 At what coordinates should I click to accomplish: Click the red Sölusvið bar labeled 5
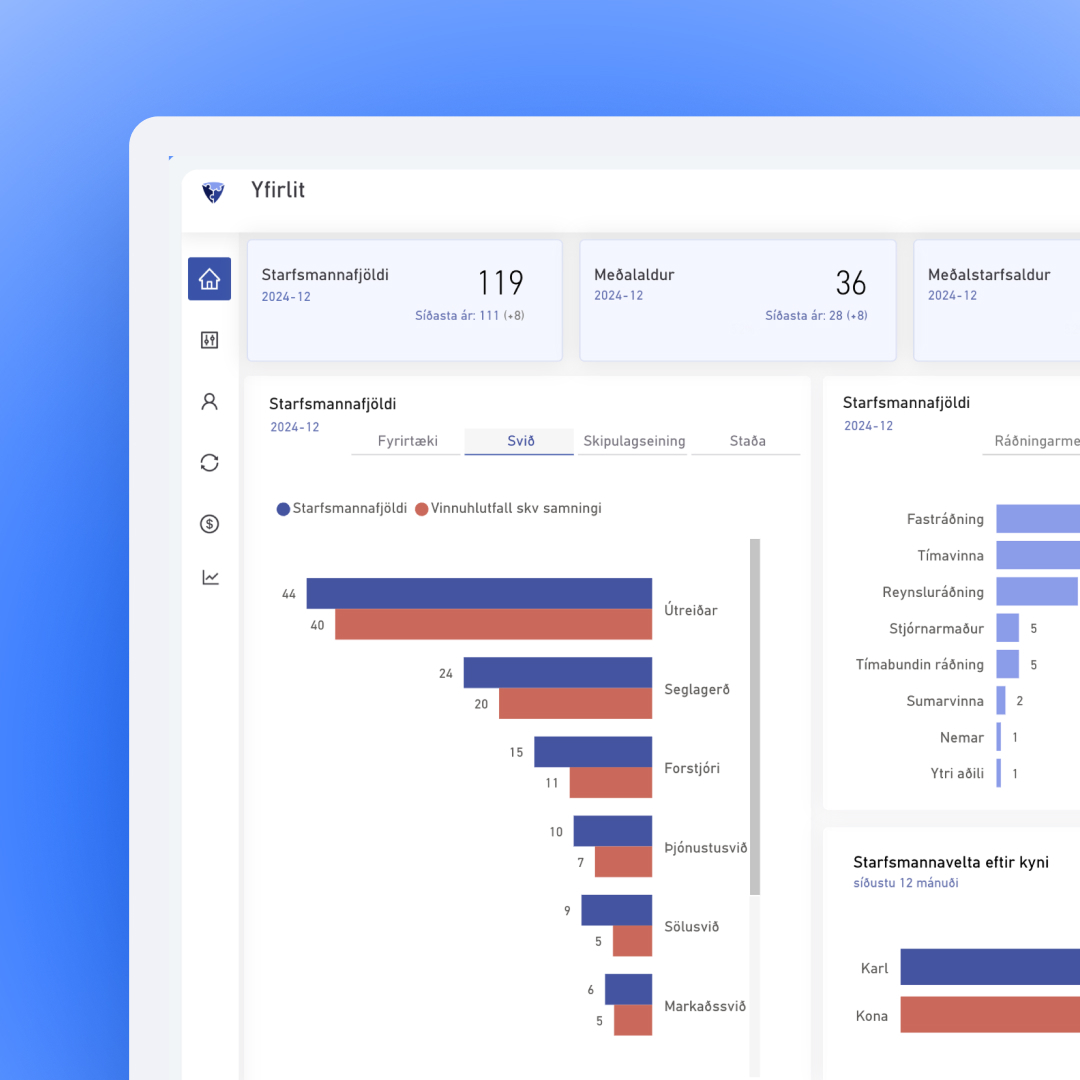632,941
